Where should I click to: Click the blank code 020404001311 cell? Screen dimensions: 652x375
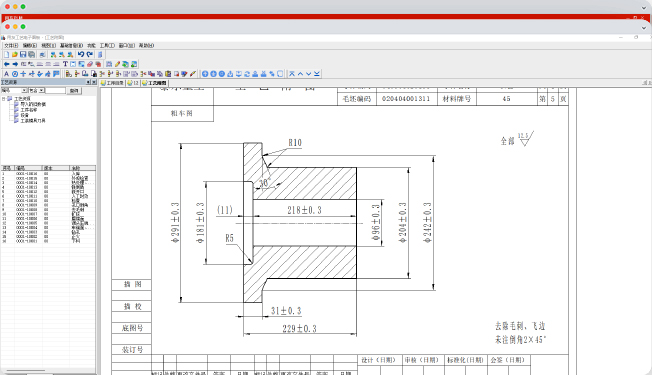click(406, 99)
